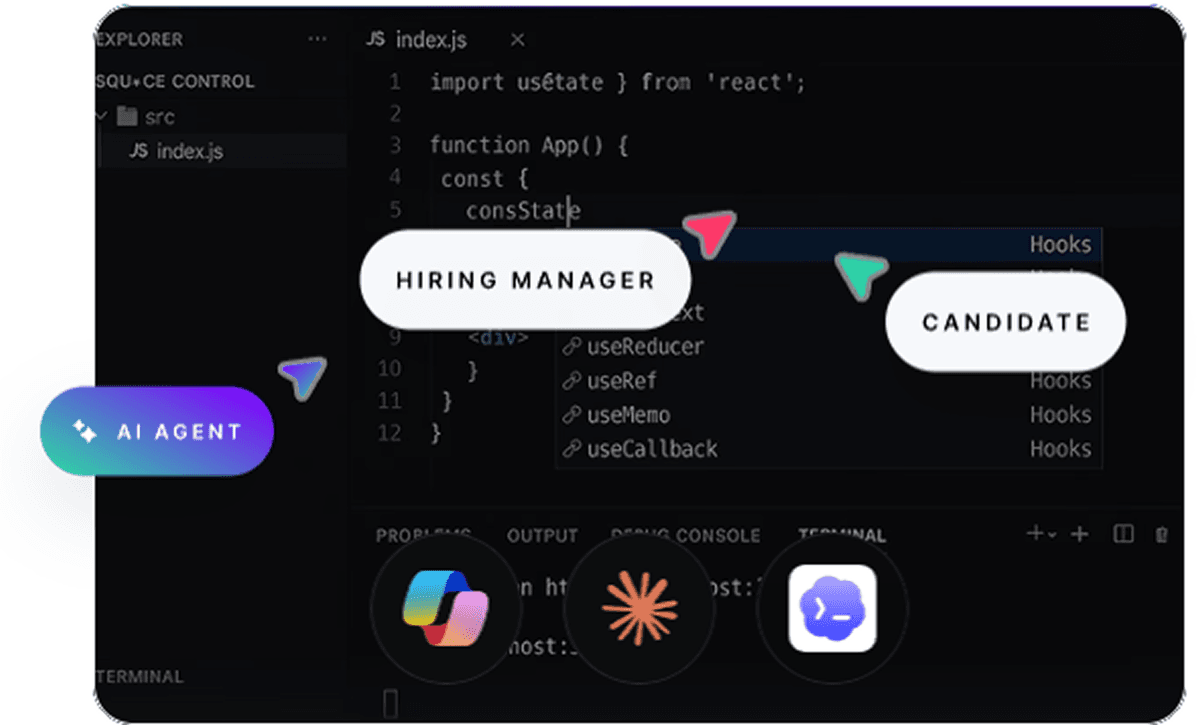Click the orange Claude starburst icon
The image size is (1200, 725).
coord(639,608)
